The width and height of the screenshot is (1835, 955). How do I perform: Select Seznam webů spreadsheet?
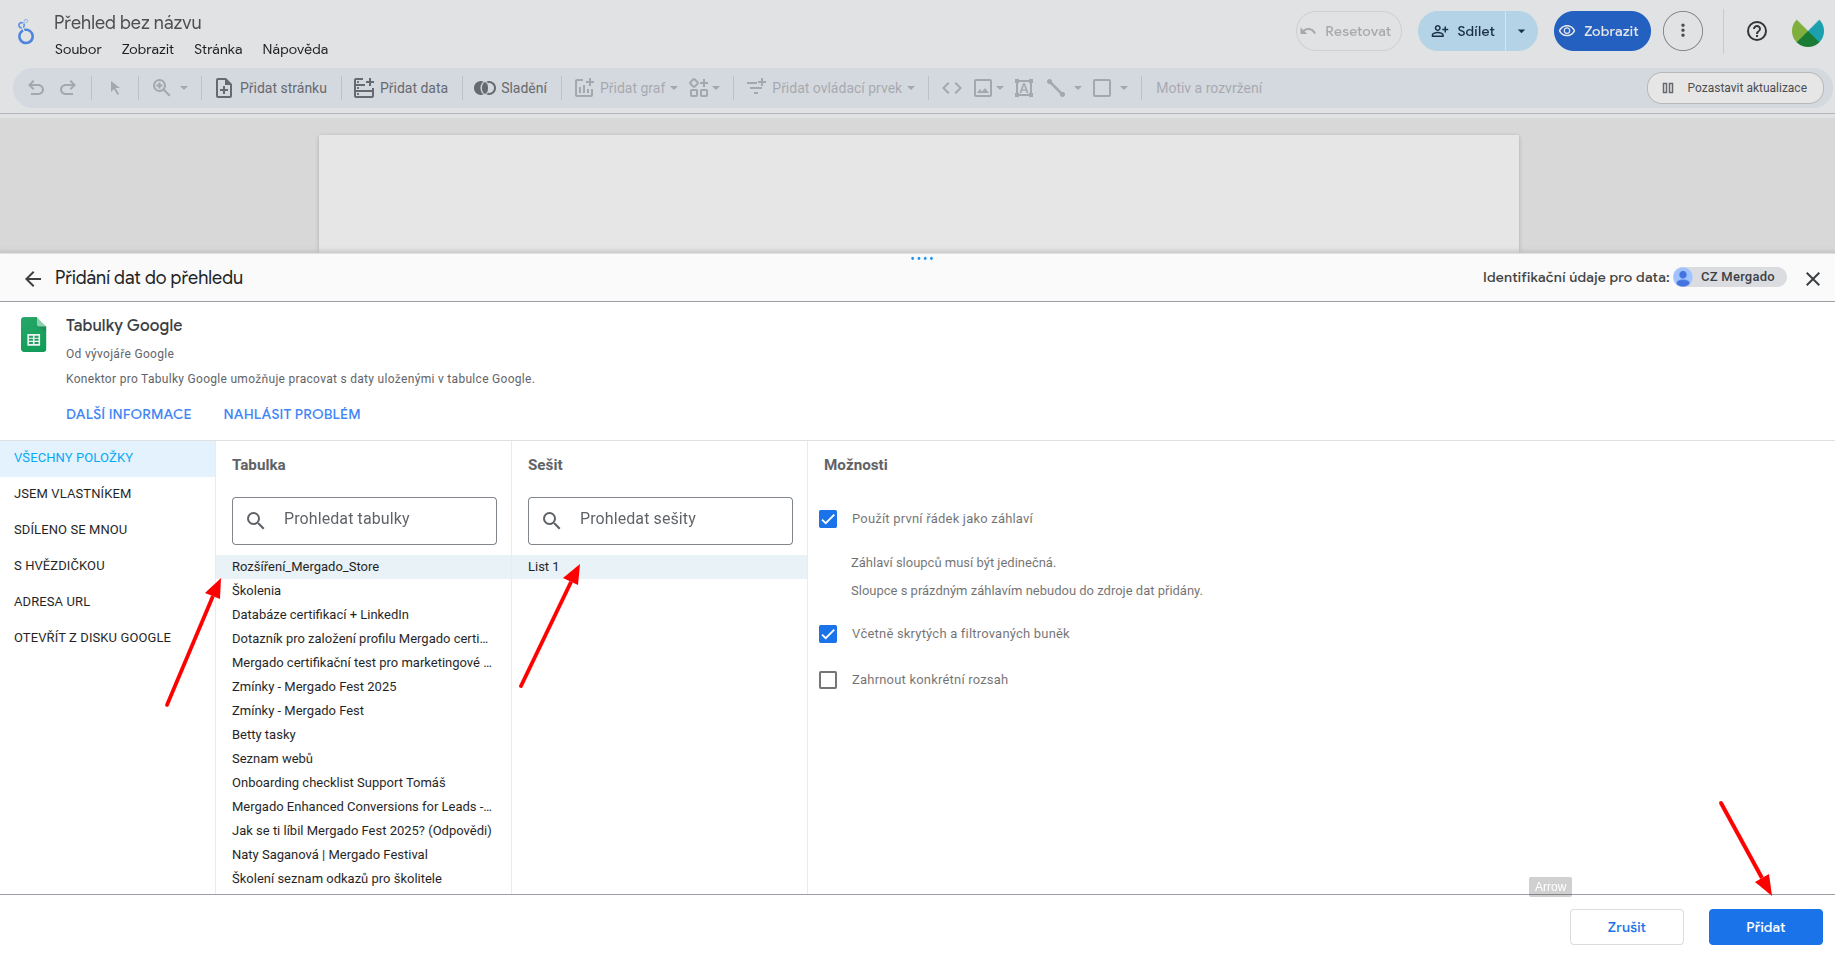tap(364, 759)
